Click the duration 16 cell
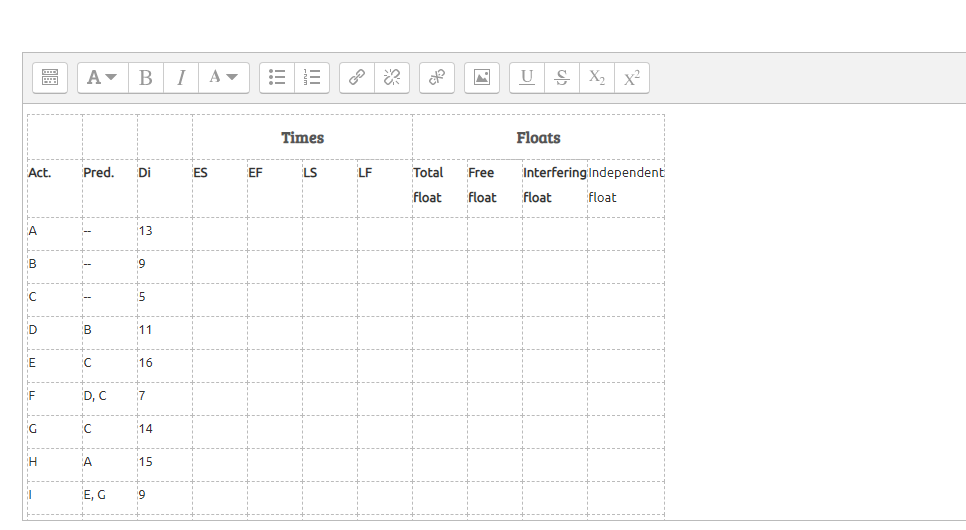Viewport: 966px width, 530px height. 164,365
